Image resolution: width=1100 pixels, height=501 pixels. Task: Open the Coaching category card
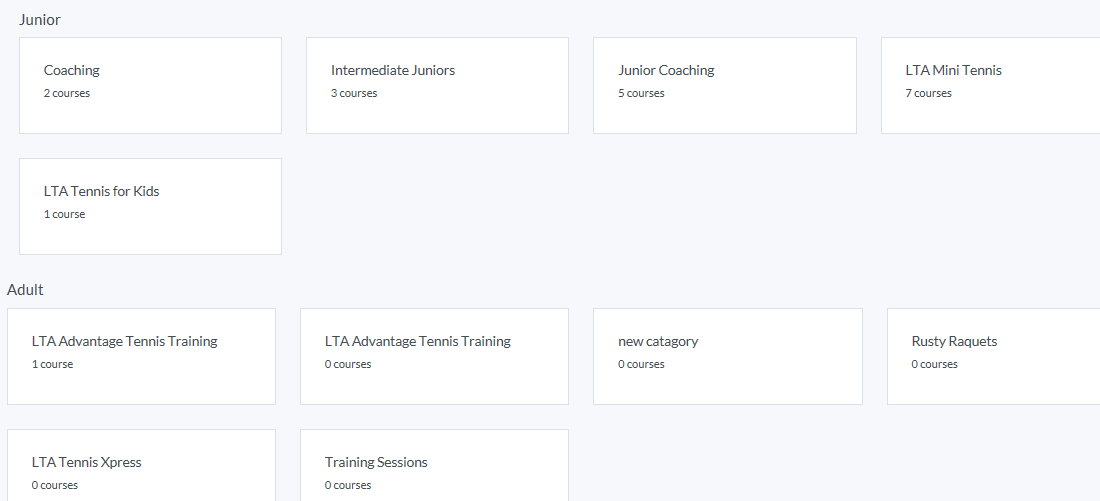point(150,85)
